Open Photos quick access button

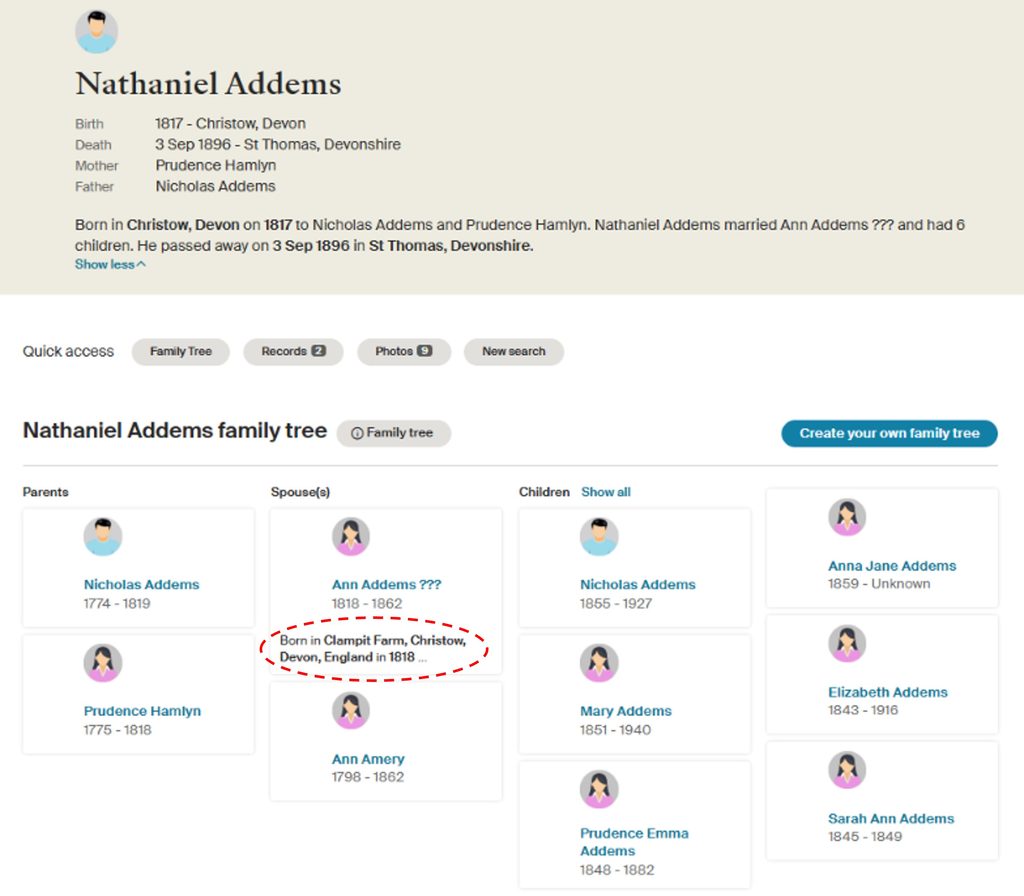coord(404,351)
